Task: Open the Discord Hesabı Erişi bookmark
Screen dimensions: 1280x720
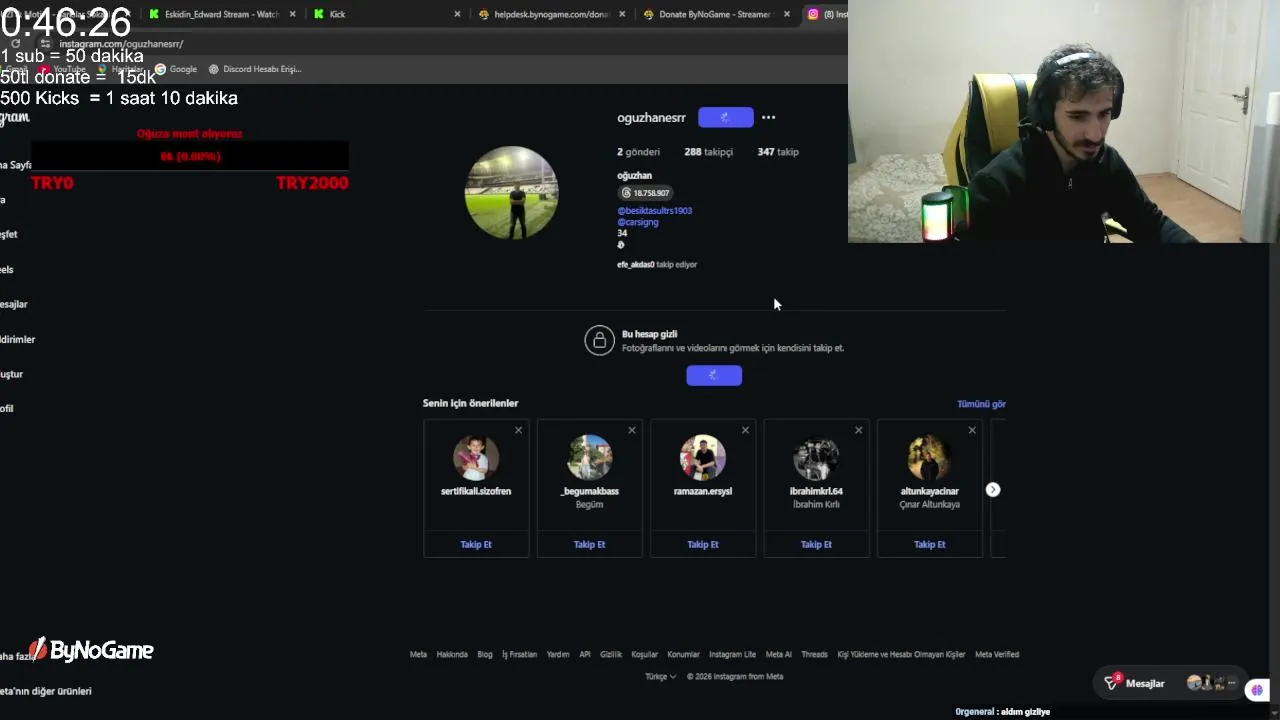Action: coord(255,69)
